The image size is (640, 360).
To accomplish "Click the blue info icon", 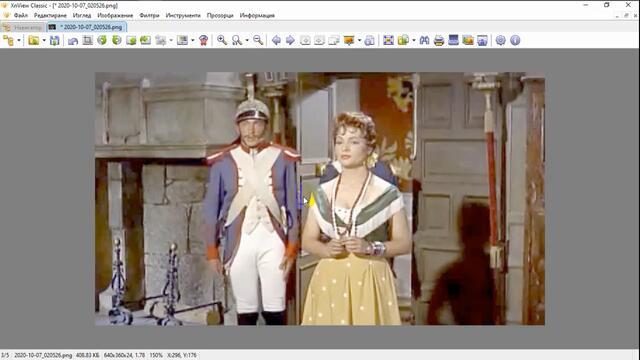I will pyautogui.click(x=515, y=40).
